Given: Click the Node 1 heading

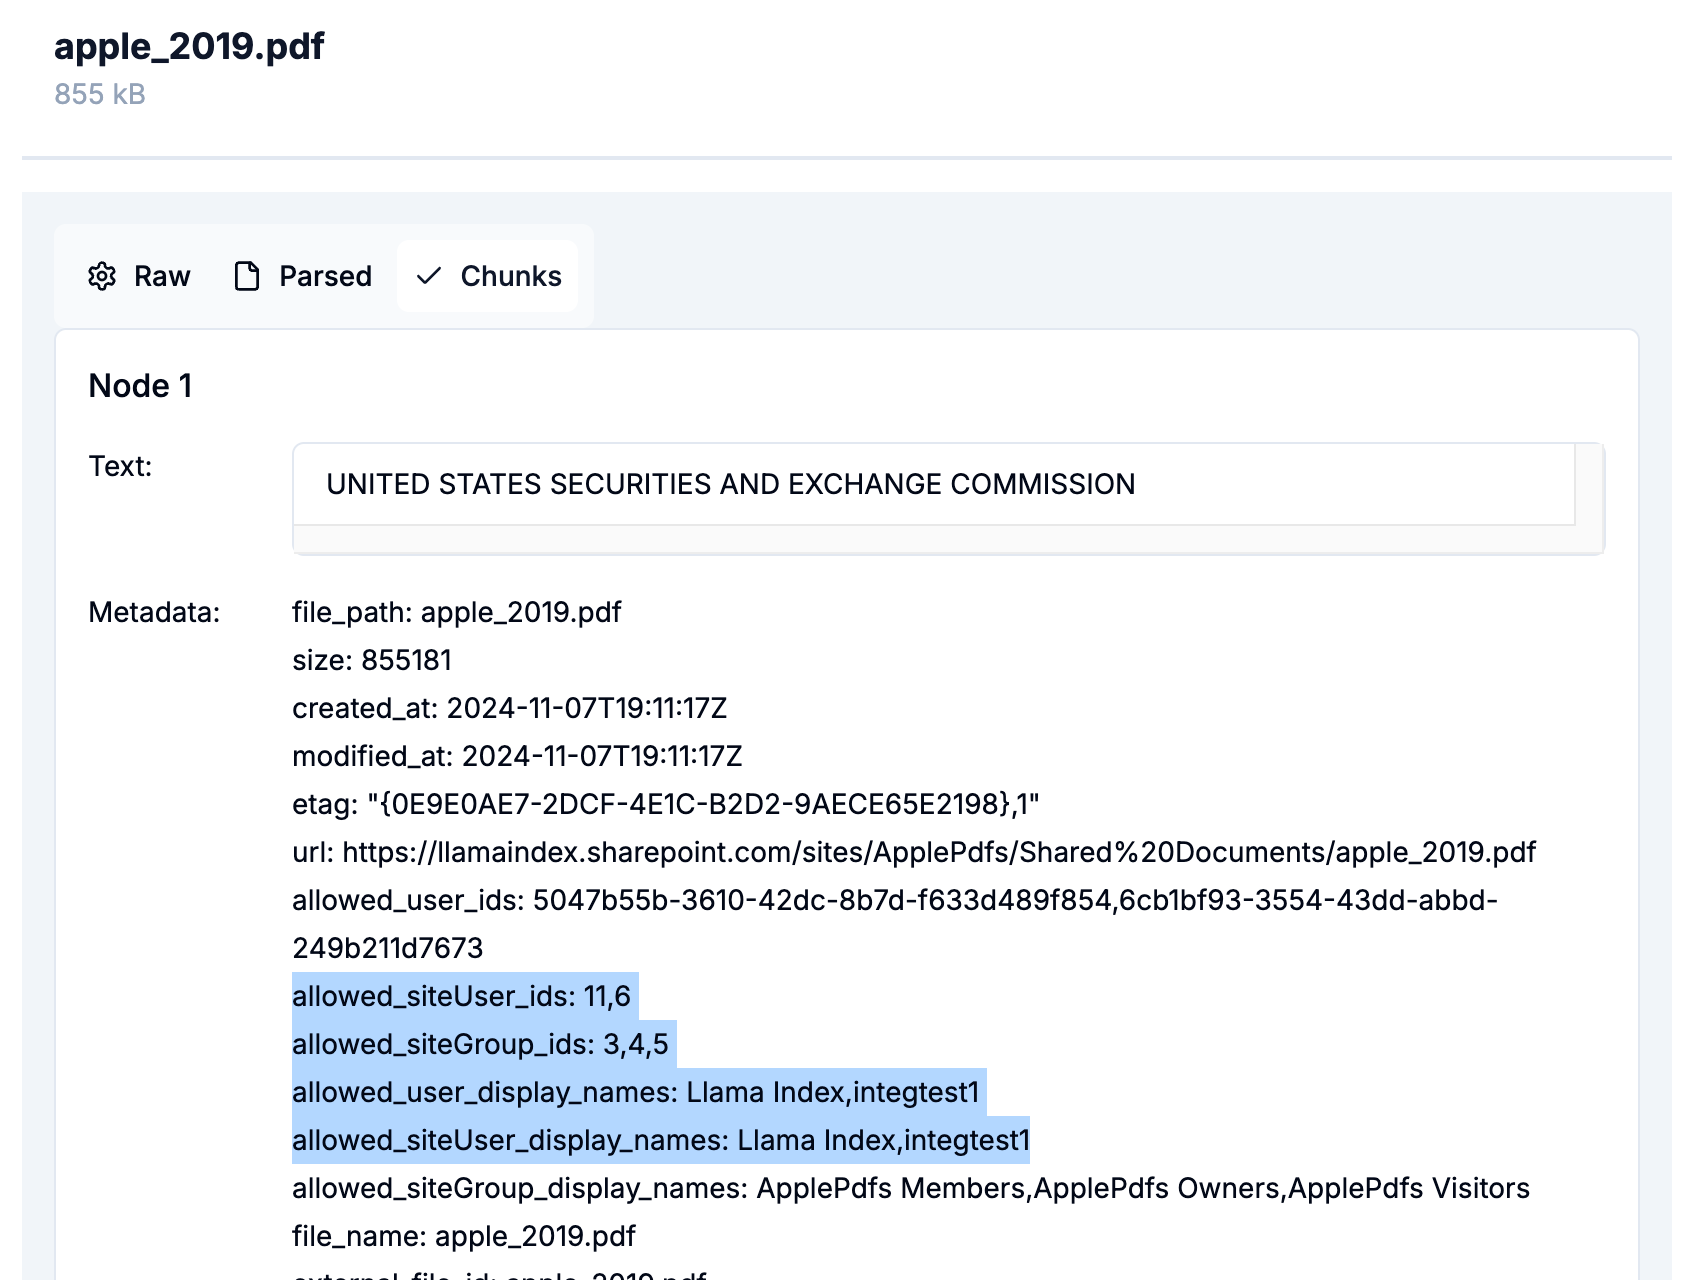Looking at the screenshot, I should (140, 386).
